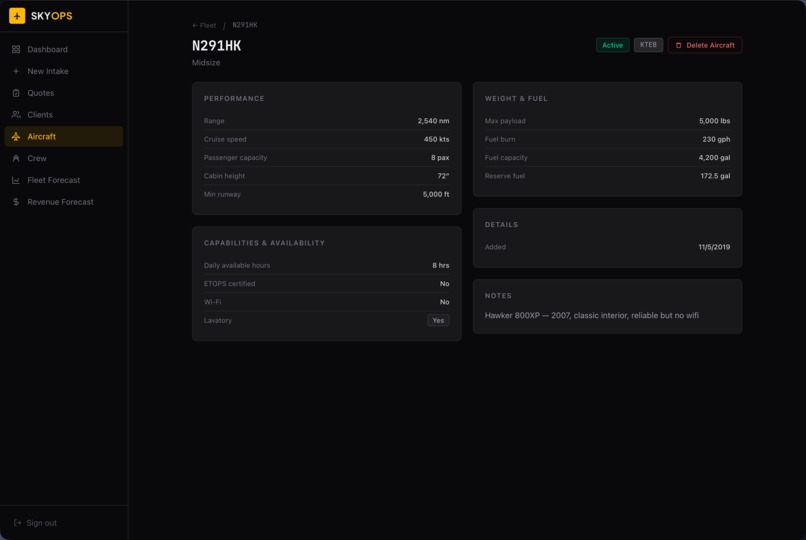Viewport: 806px width, 540px height.
Task: Click the max payload value 5,000 lbs
Action: pyautogui.click(x=715, y=121)
